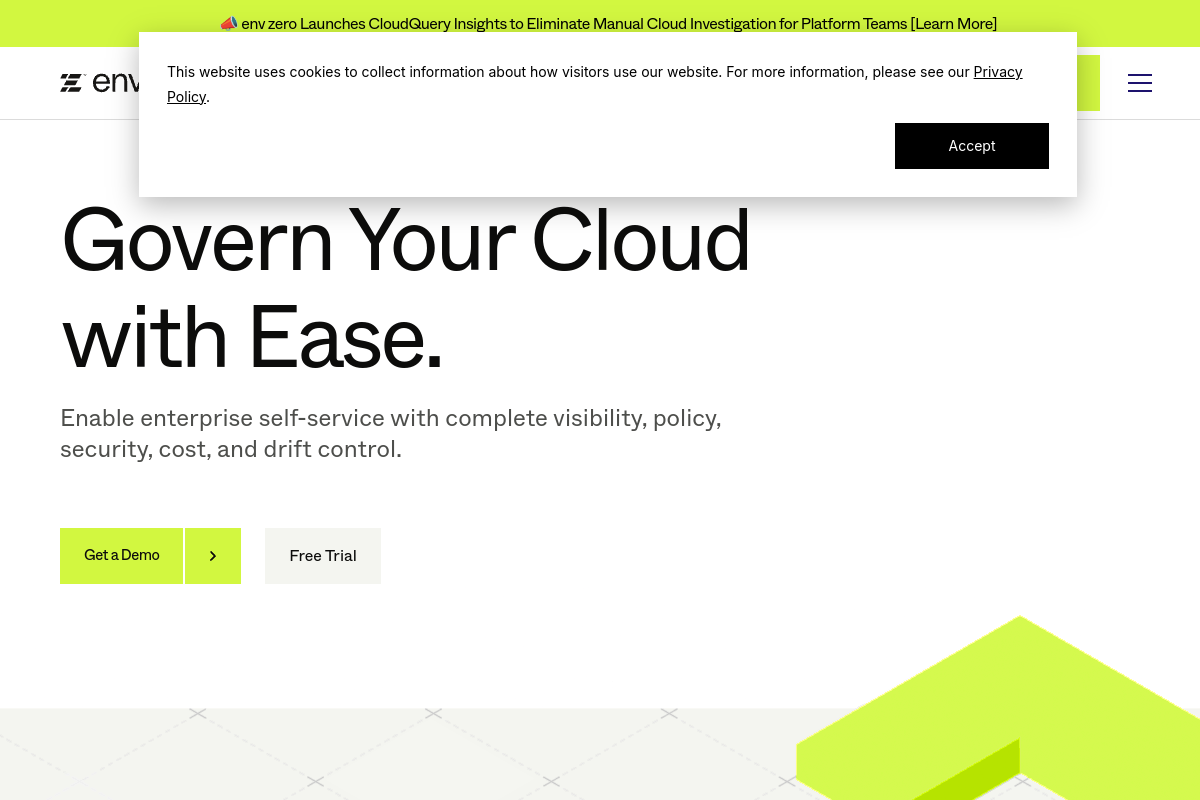1200x800 pixels.
Task: Click the "Govern Your Cloud with Ease." headline
Action: point(406,289)
